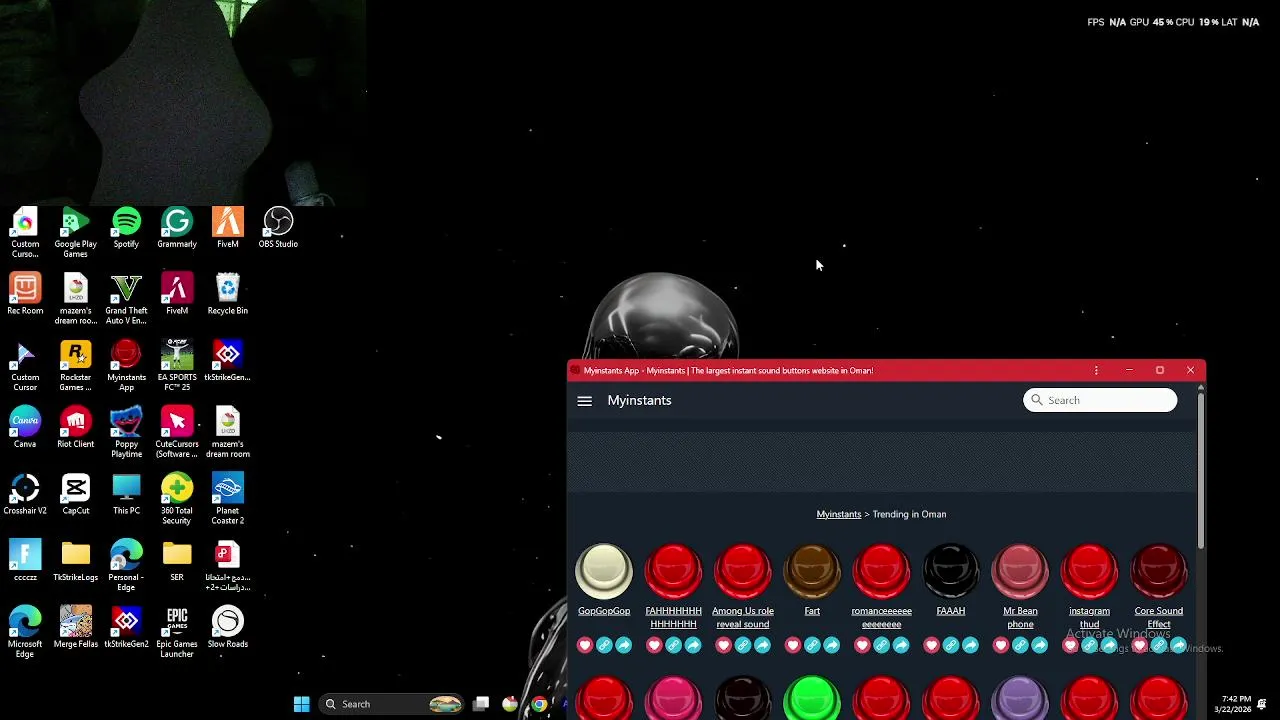Select the Canva desktop icon
The height and width of the screenshot is (720, 1280).
coord(25,428)
